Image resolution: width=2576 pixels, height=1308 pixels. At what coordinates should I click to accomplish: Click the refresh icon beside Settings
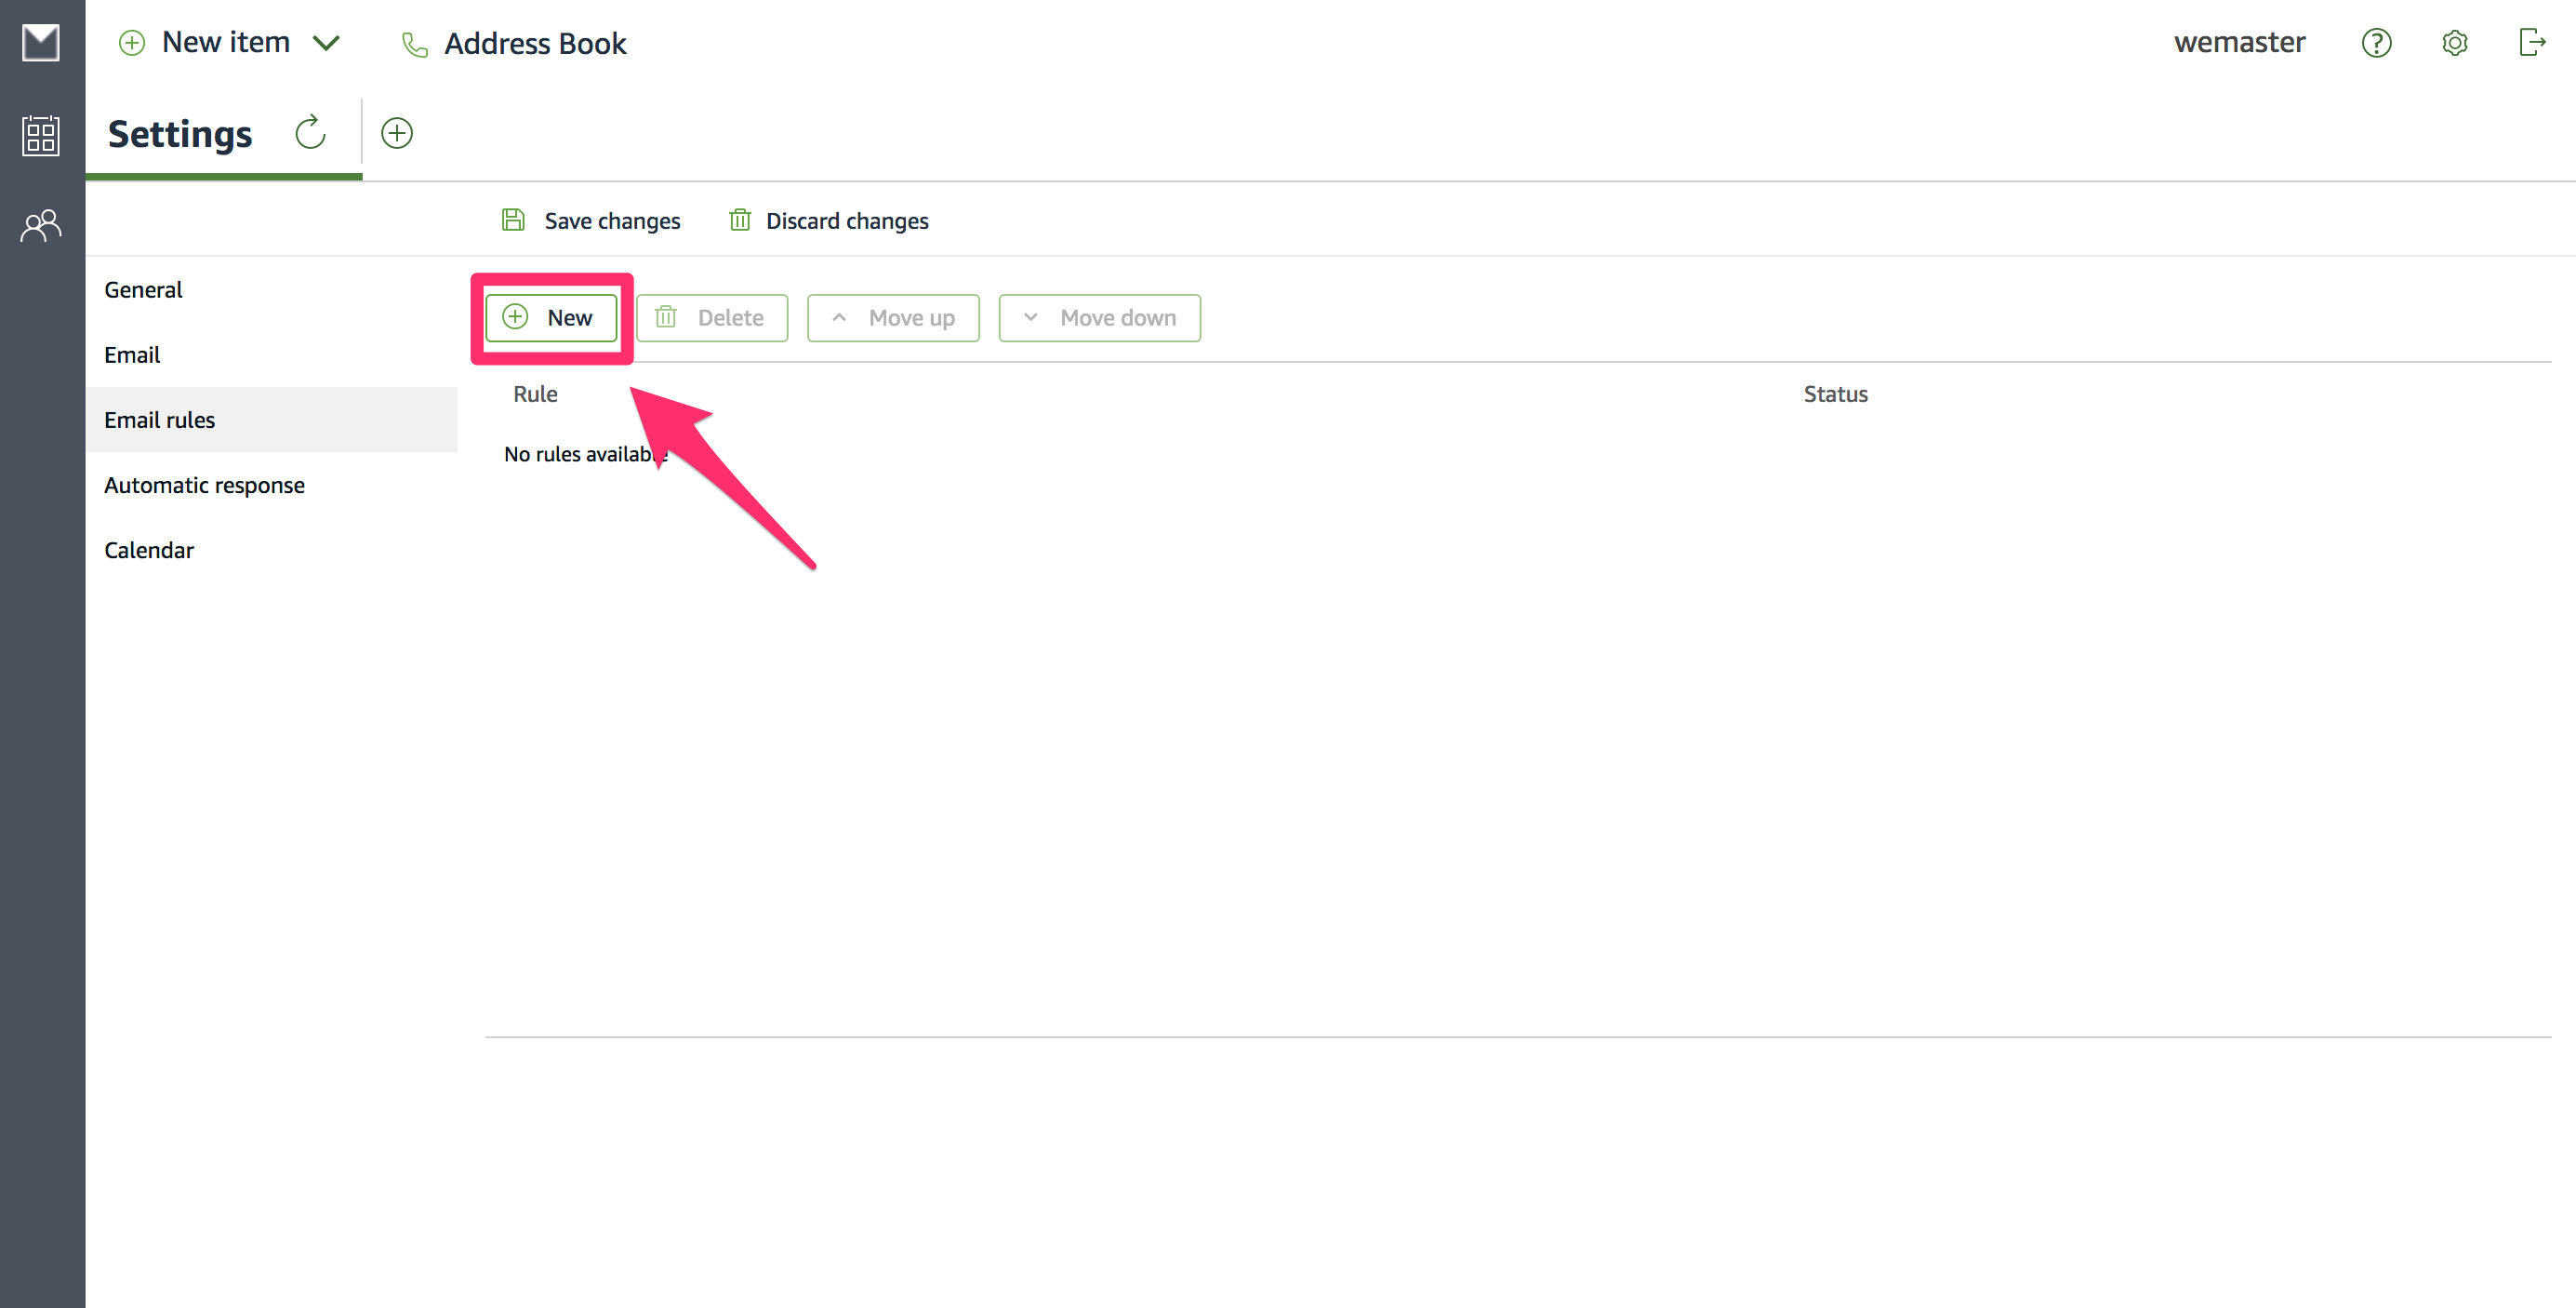click(311, 133)
